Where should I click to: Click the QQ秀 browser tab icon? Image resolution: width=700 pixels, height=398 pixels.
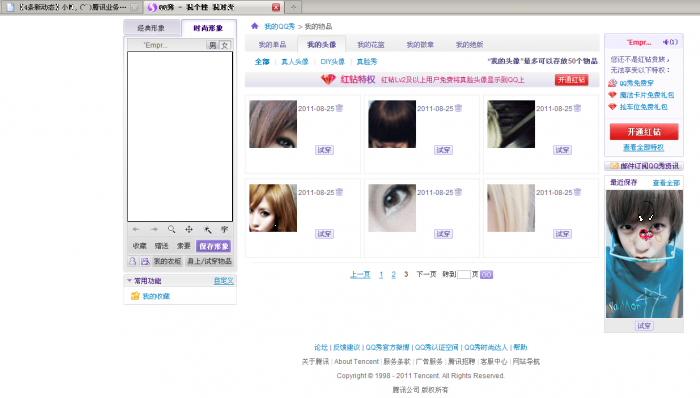click(x=152, y=7)
